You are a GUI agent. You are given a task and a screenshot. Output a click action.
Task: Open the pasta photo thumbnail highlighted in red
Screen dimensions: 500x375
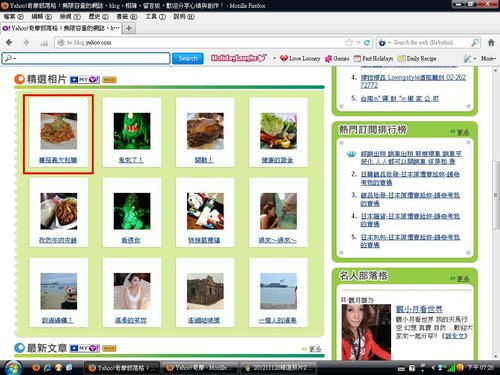(58, 131)
